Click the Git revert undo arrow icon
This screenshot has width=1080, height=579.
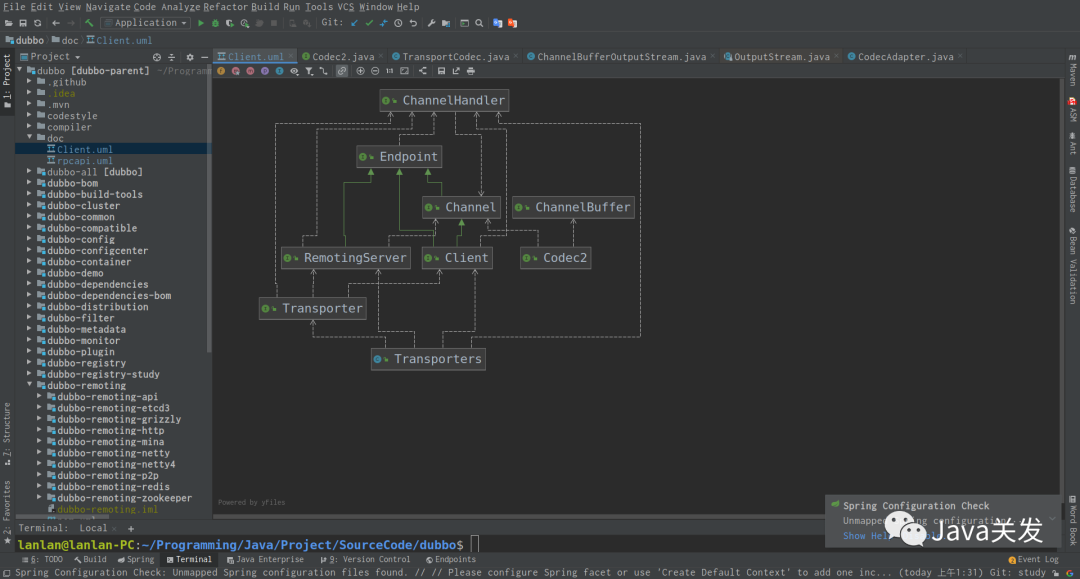tap(413, 23)
